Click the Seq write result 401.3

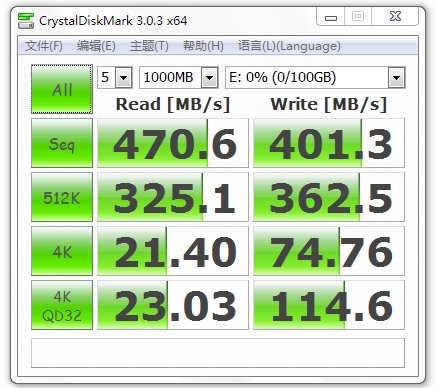coord(329,143)
